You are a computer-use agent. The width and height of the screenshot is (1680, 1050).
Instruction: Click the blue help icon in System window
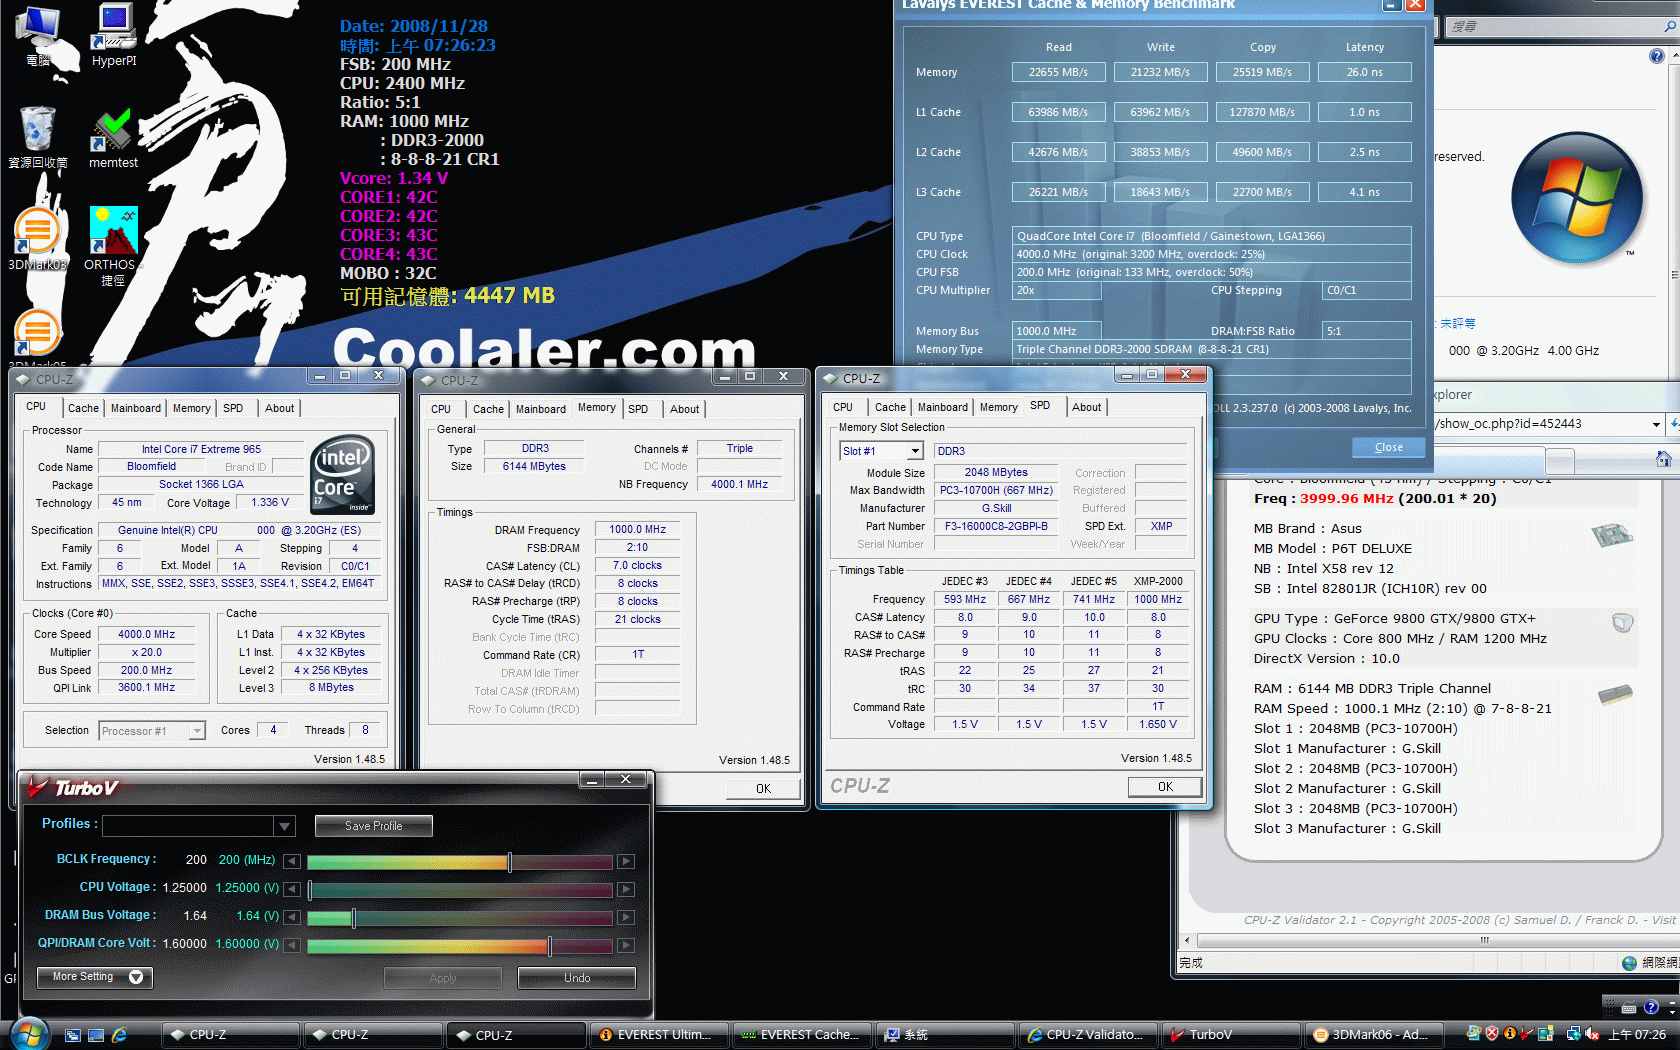[x=1656, y=56]
